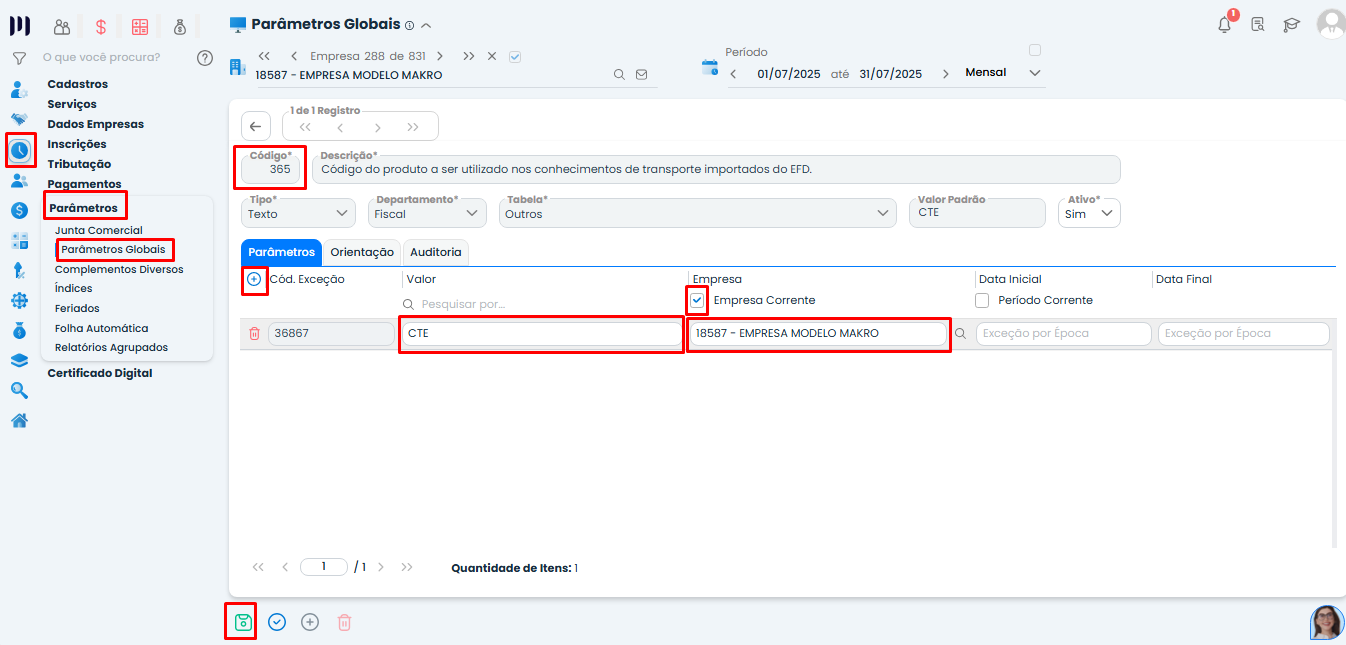This screenshot has height=645, width=1346.
Task: Open Junta Comercial submenu item
Action: click(x=99, y=230)
